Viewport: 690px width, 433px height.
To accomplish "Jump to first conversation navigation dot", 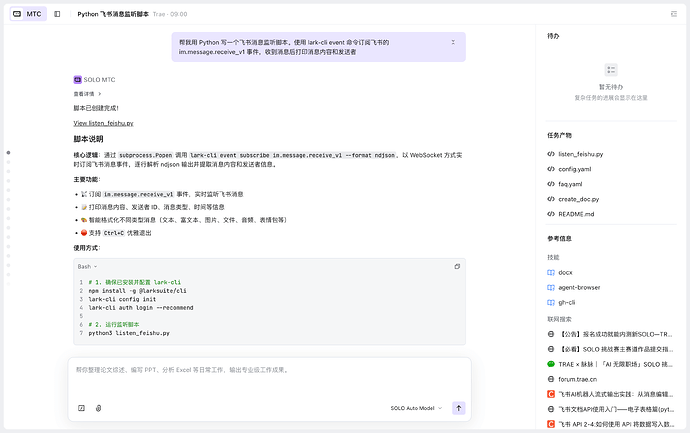I will 8,153.
